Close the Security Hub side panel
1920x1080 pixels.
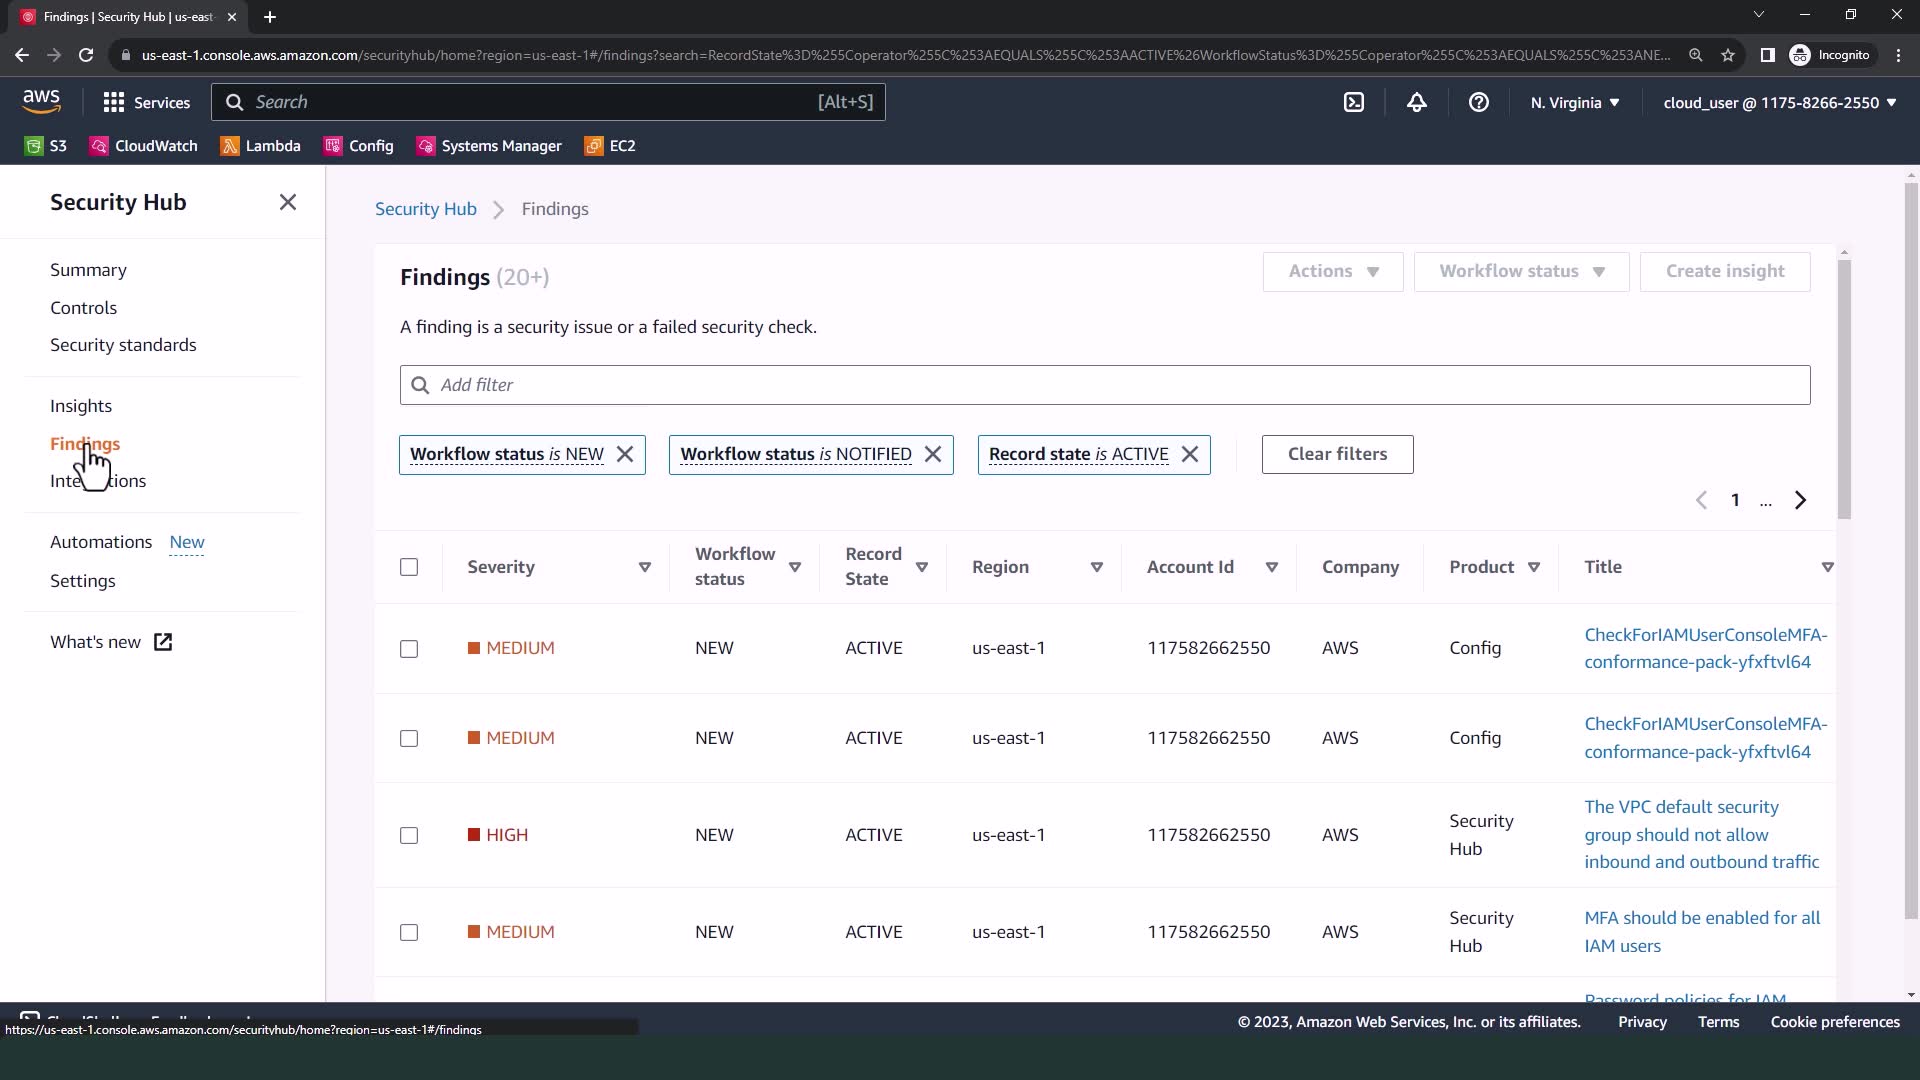(288, 202)
